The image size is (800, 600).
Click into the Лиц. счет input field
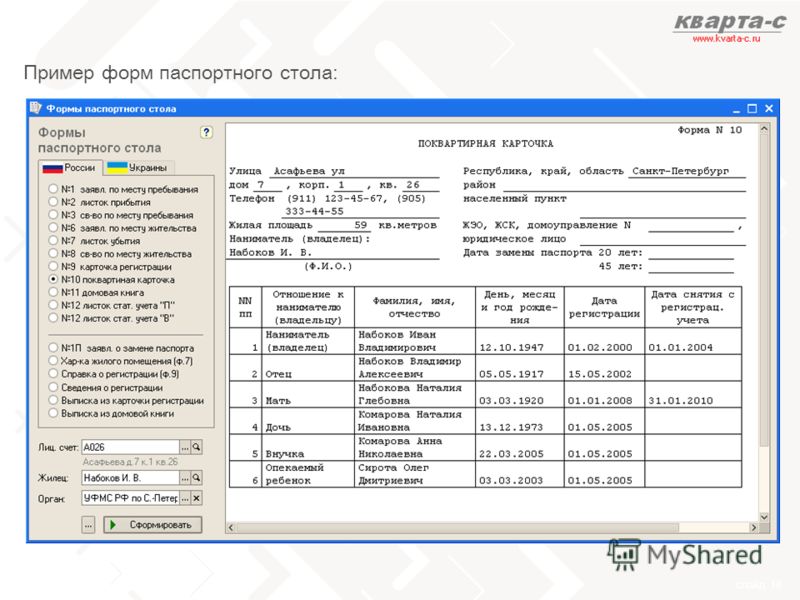(130, 447)
